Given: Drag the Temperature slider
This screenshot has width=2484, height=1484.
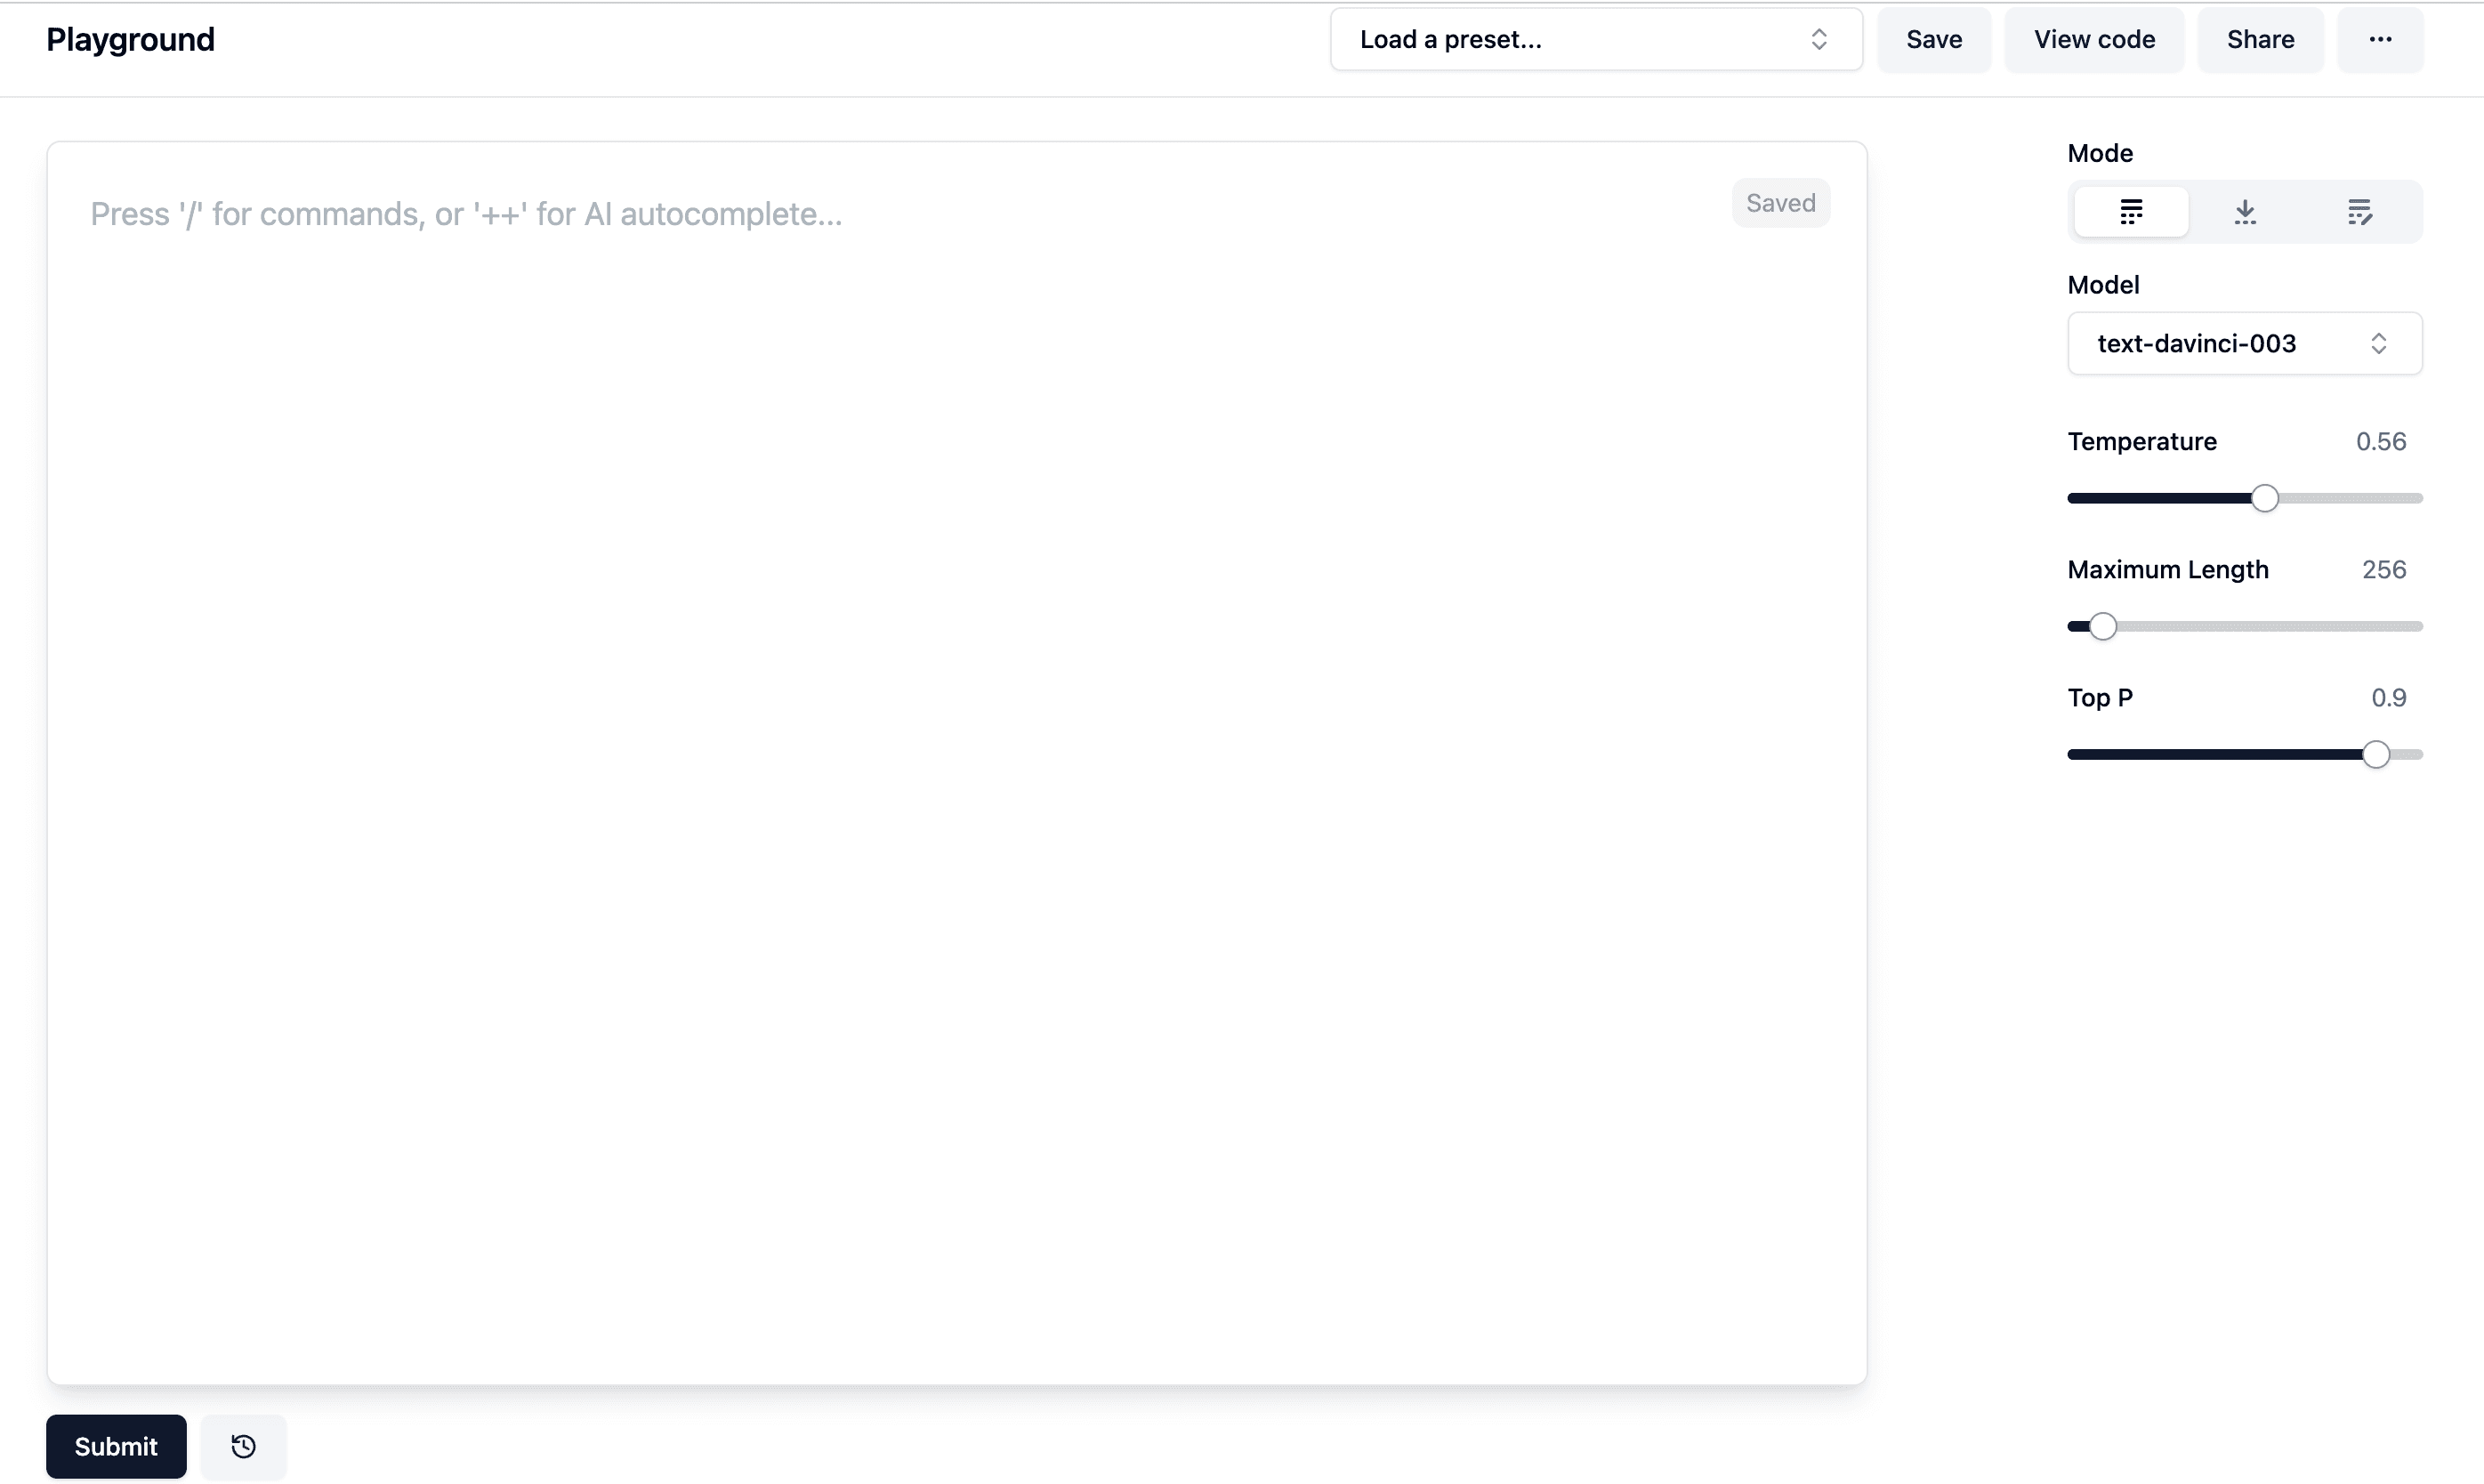Looking at the screenshot, I should coord(2265,498).
